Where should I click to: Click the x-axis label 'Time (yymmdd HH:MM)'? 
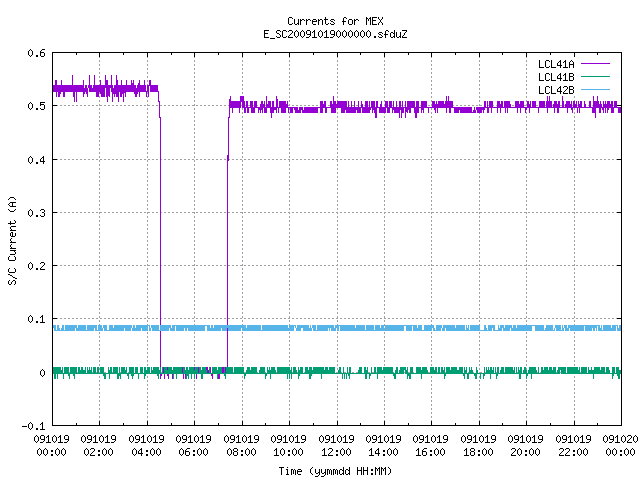click(x=335, y=471)
